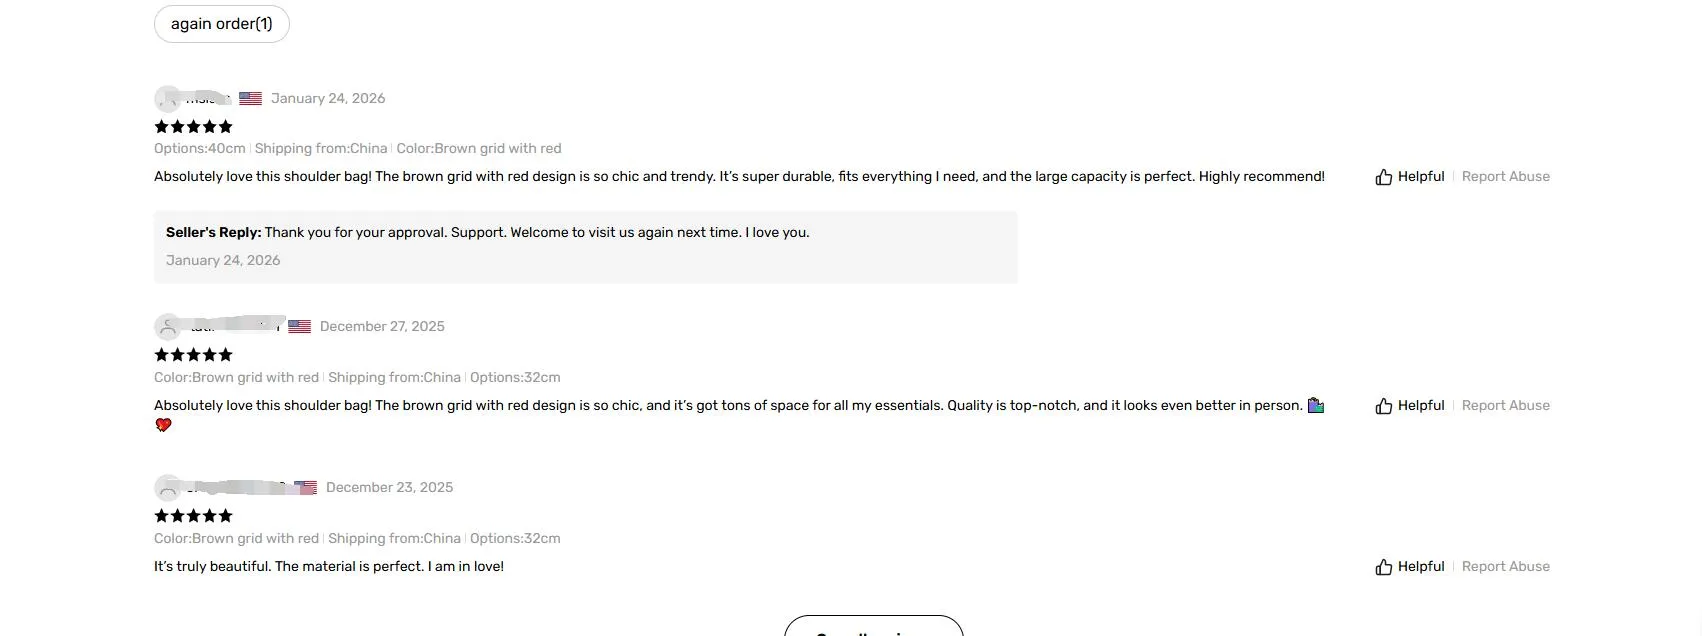This screenshot has width=1702, height=636.
Task: Click US flag beside December 27, 2025 date
Action: coord(299,327)
